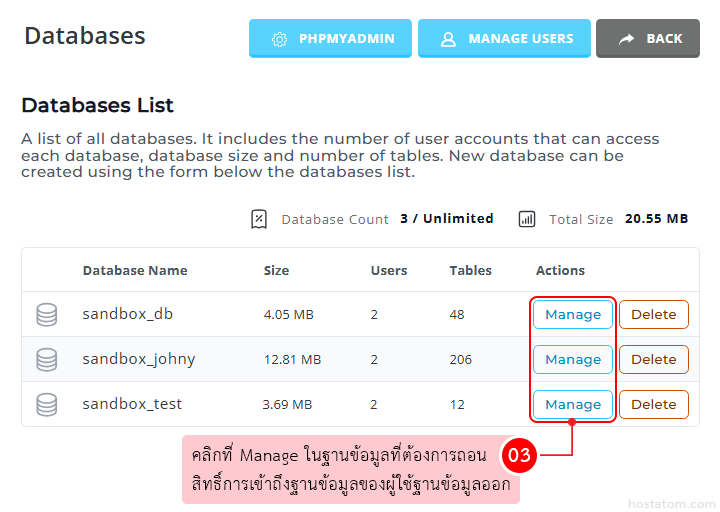The height and width of the screenshot is (512, 720).
Task: Click the Database Count icon
Action: tap(259, 219)
